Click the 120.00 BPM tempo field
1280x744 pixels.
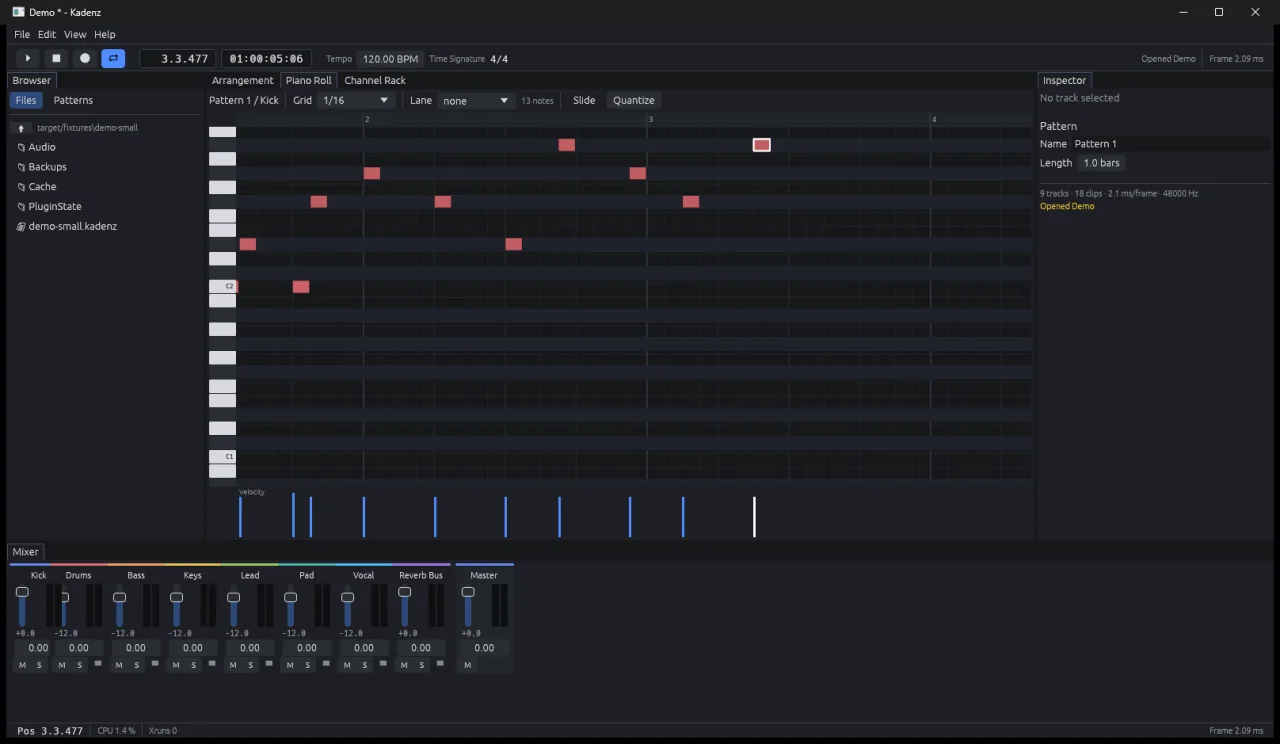tap(390, 59)
